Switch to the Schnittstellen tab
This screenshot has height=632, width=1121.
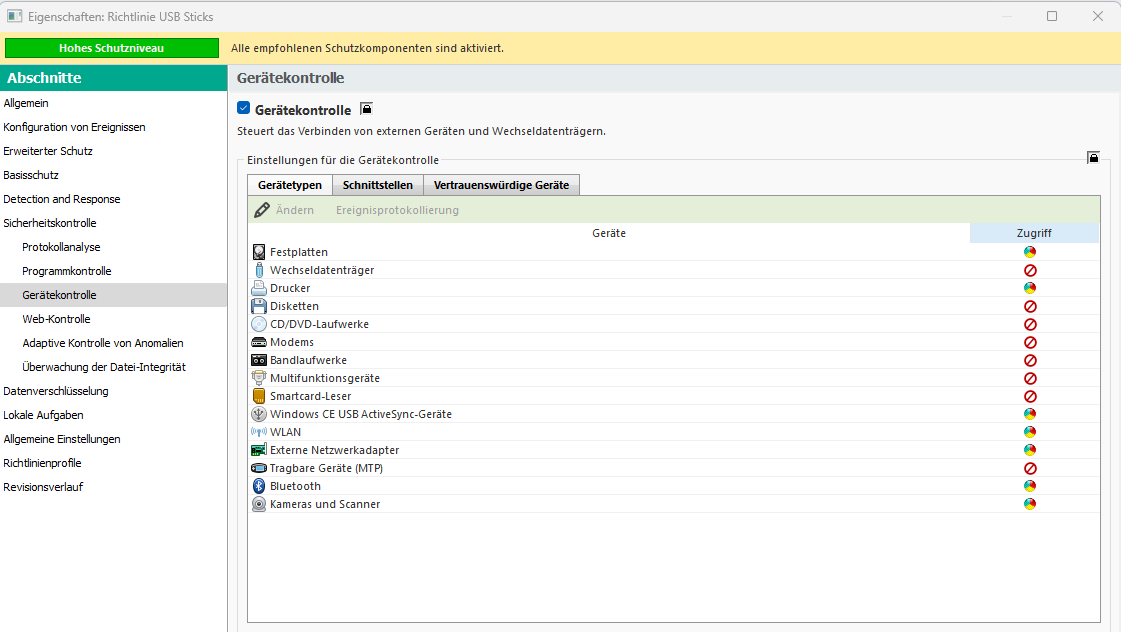coord(378,185)
